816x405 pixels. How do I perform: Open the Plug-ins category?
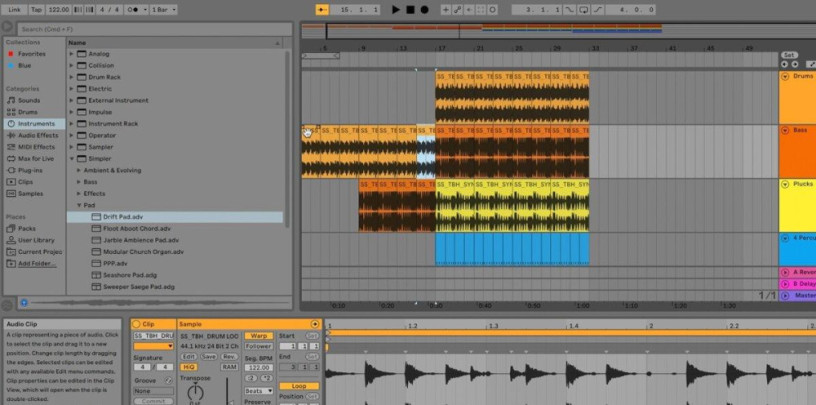tap(30, 170)
